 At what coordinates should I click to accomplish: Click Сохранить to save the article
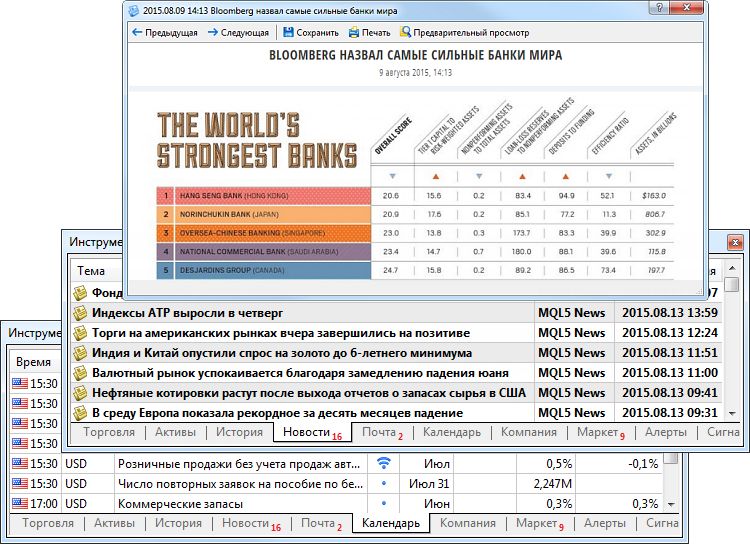tap(311, 33)
